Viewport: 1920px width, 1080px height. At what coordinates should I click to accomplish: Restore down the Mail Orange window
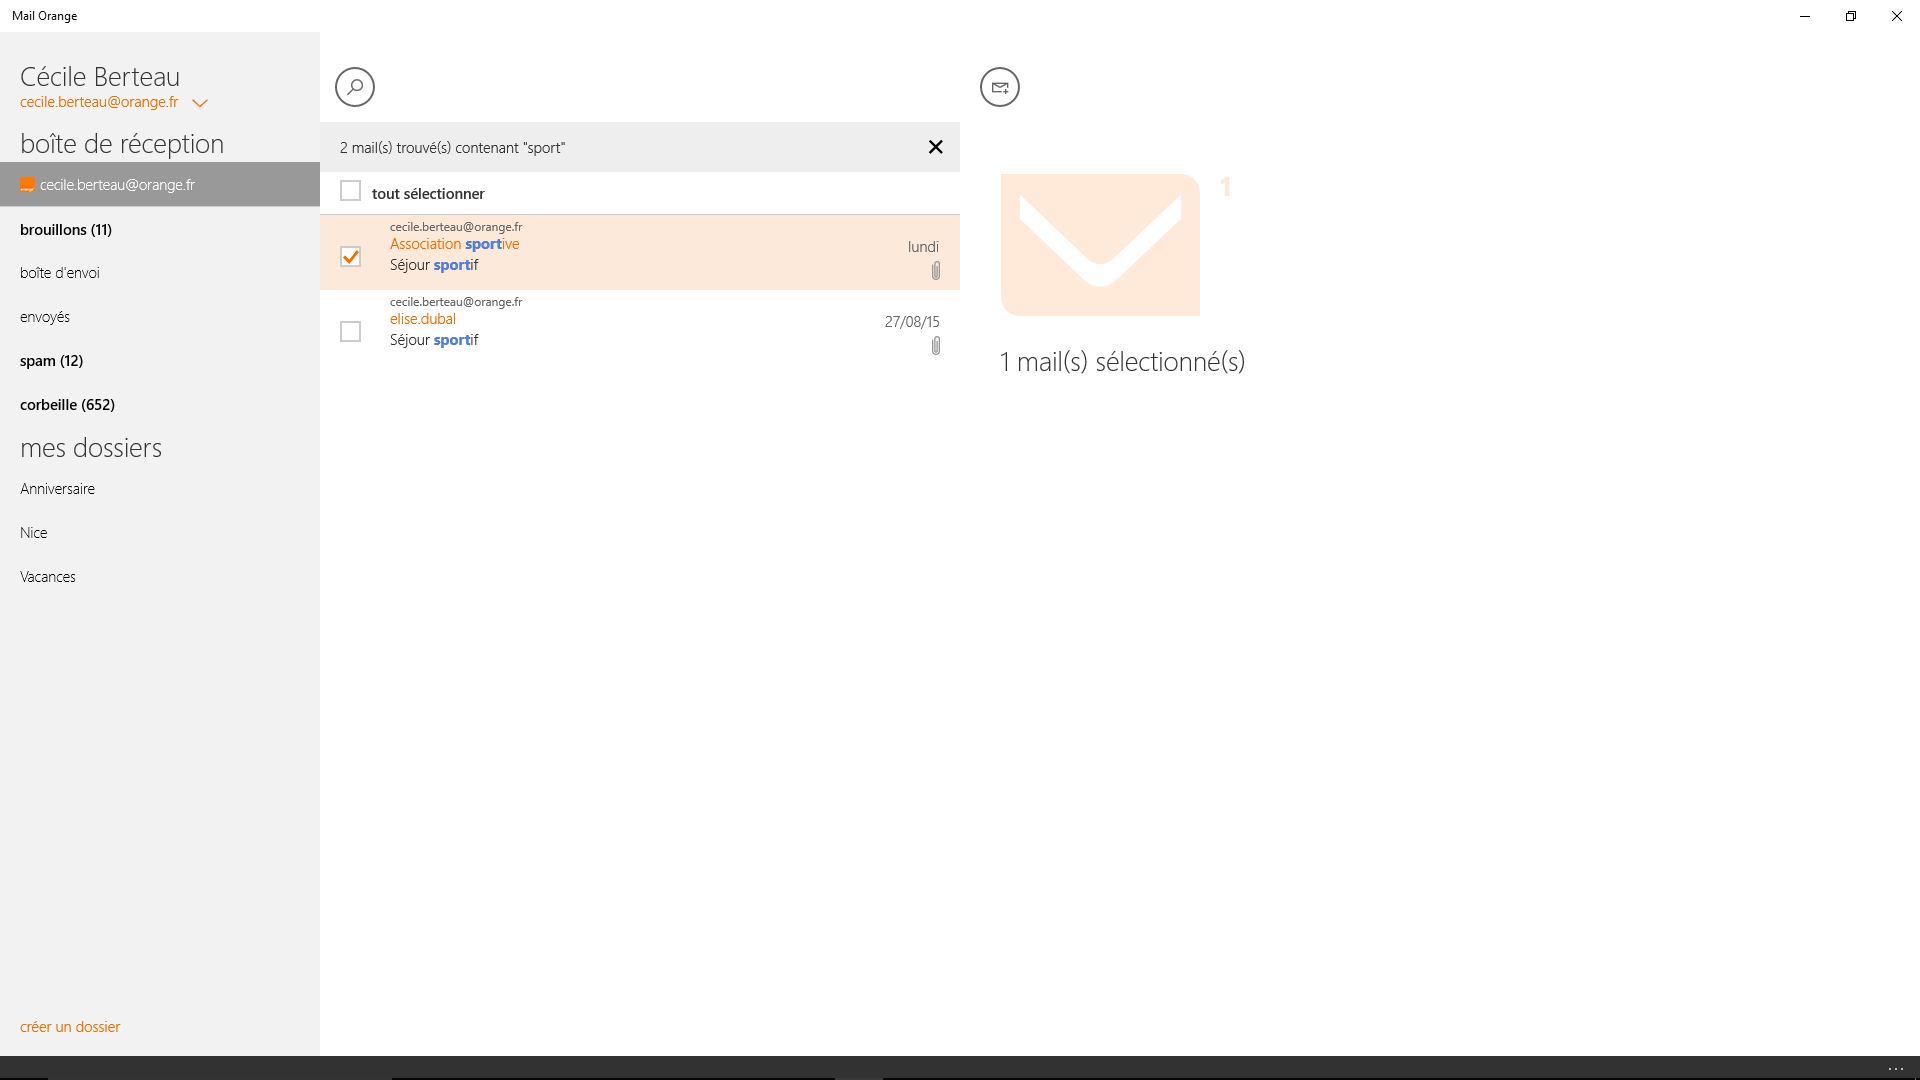coord(1851,16)
